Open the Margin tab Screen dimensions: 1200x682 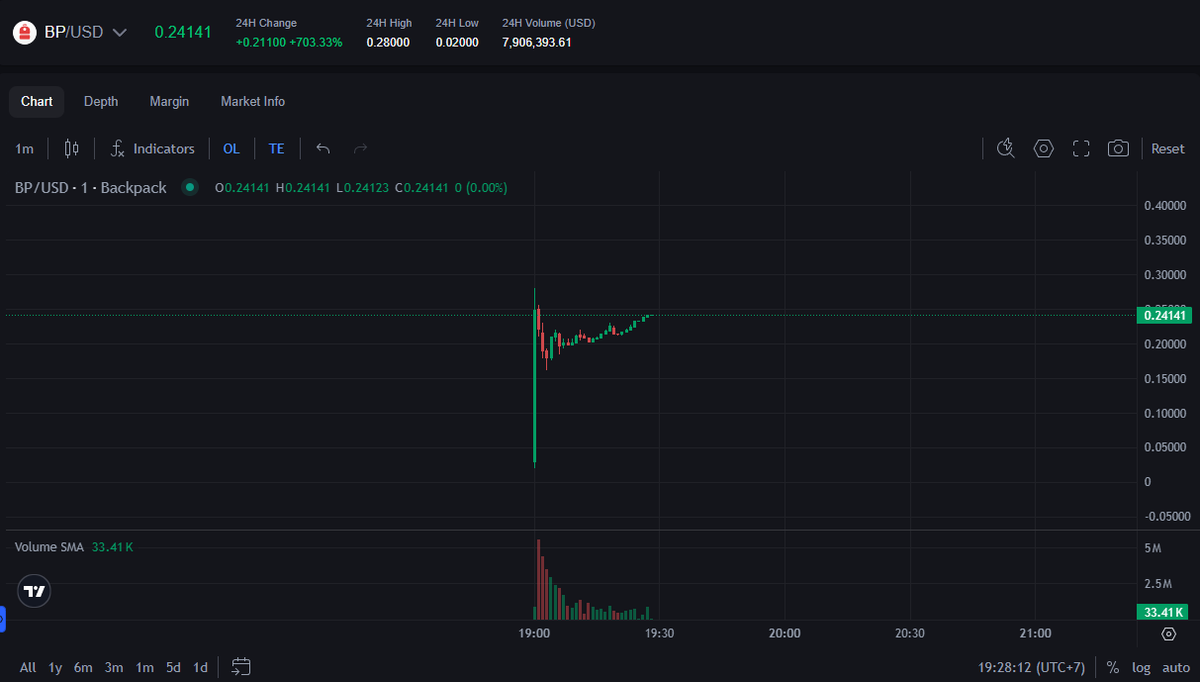pyautogui.click(x=169, y=101)
